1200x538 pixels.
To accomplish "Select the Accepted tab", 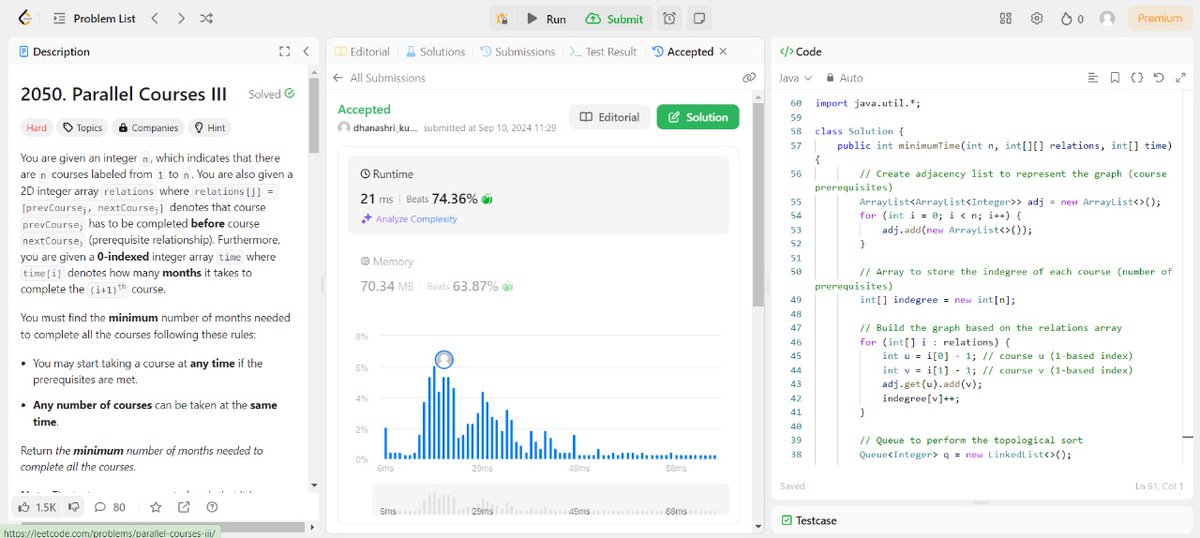I will click(x=682, y=51).
